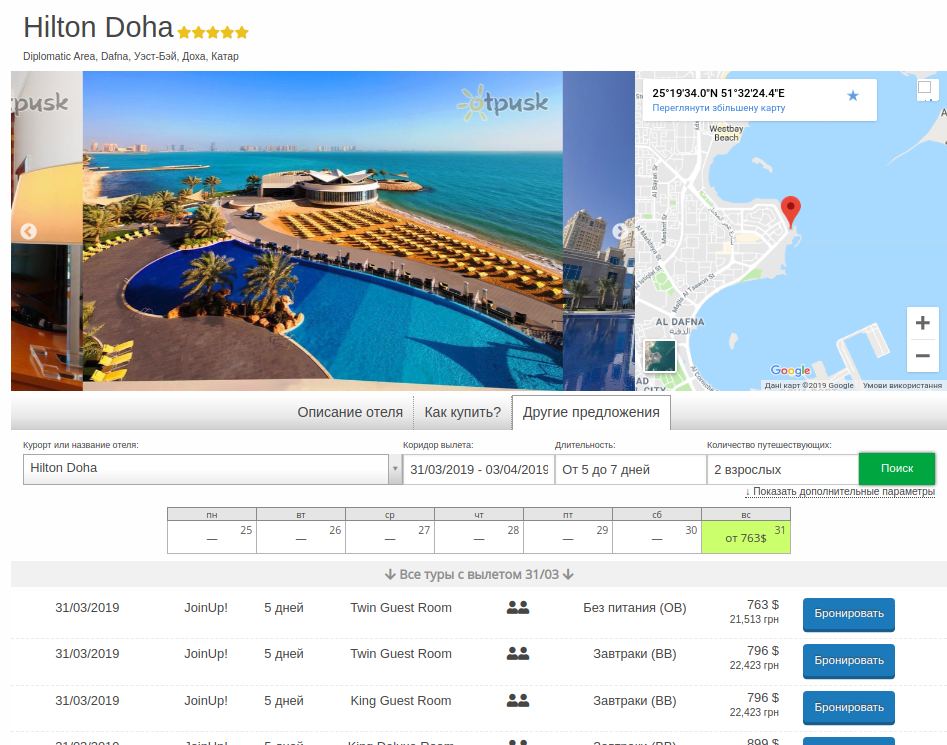This screenshot has width=947, height=745.
Task: Click the '763 $' price
Action: 763,605
